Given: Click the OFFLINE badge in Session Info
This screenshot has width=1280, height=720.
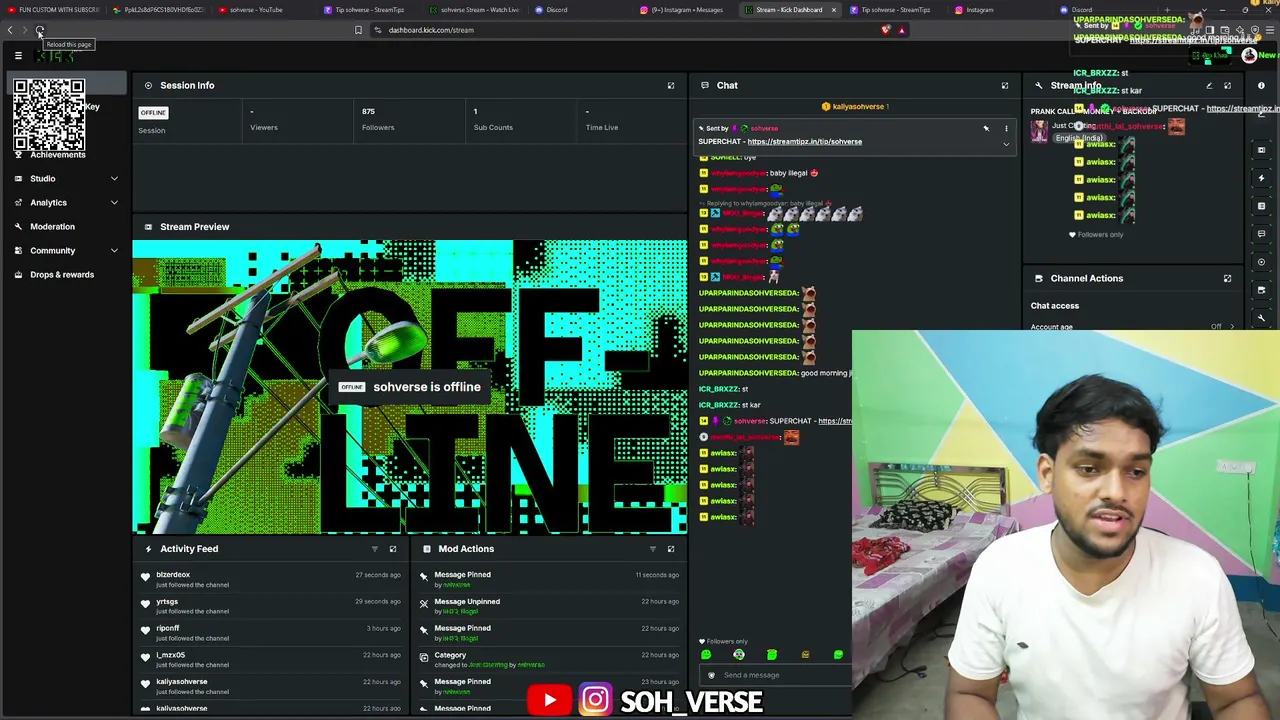Looking at the screenshot, I should click(153, 112).
